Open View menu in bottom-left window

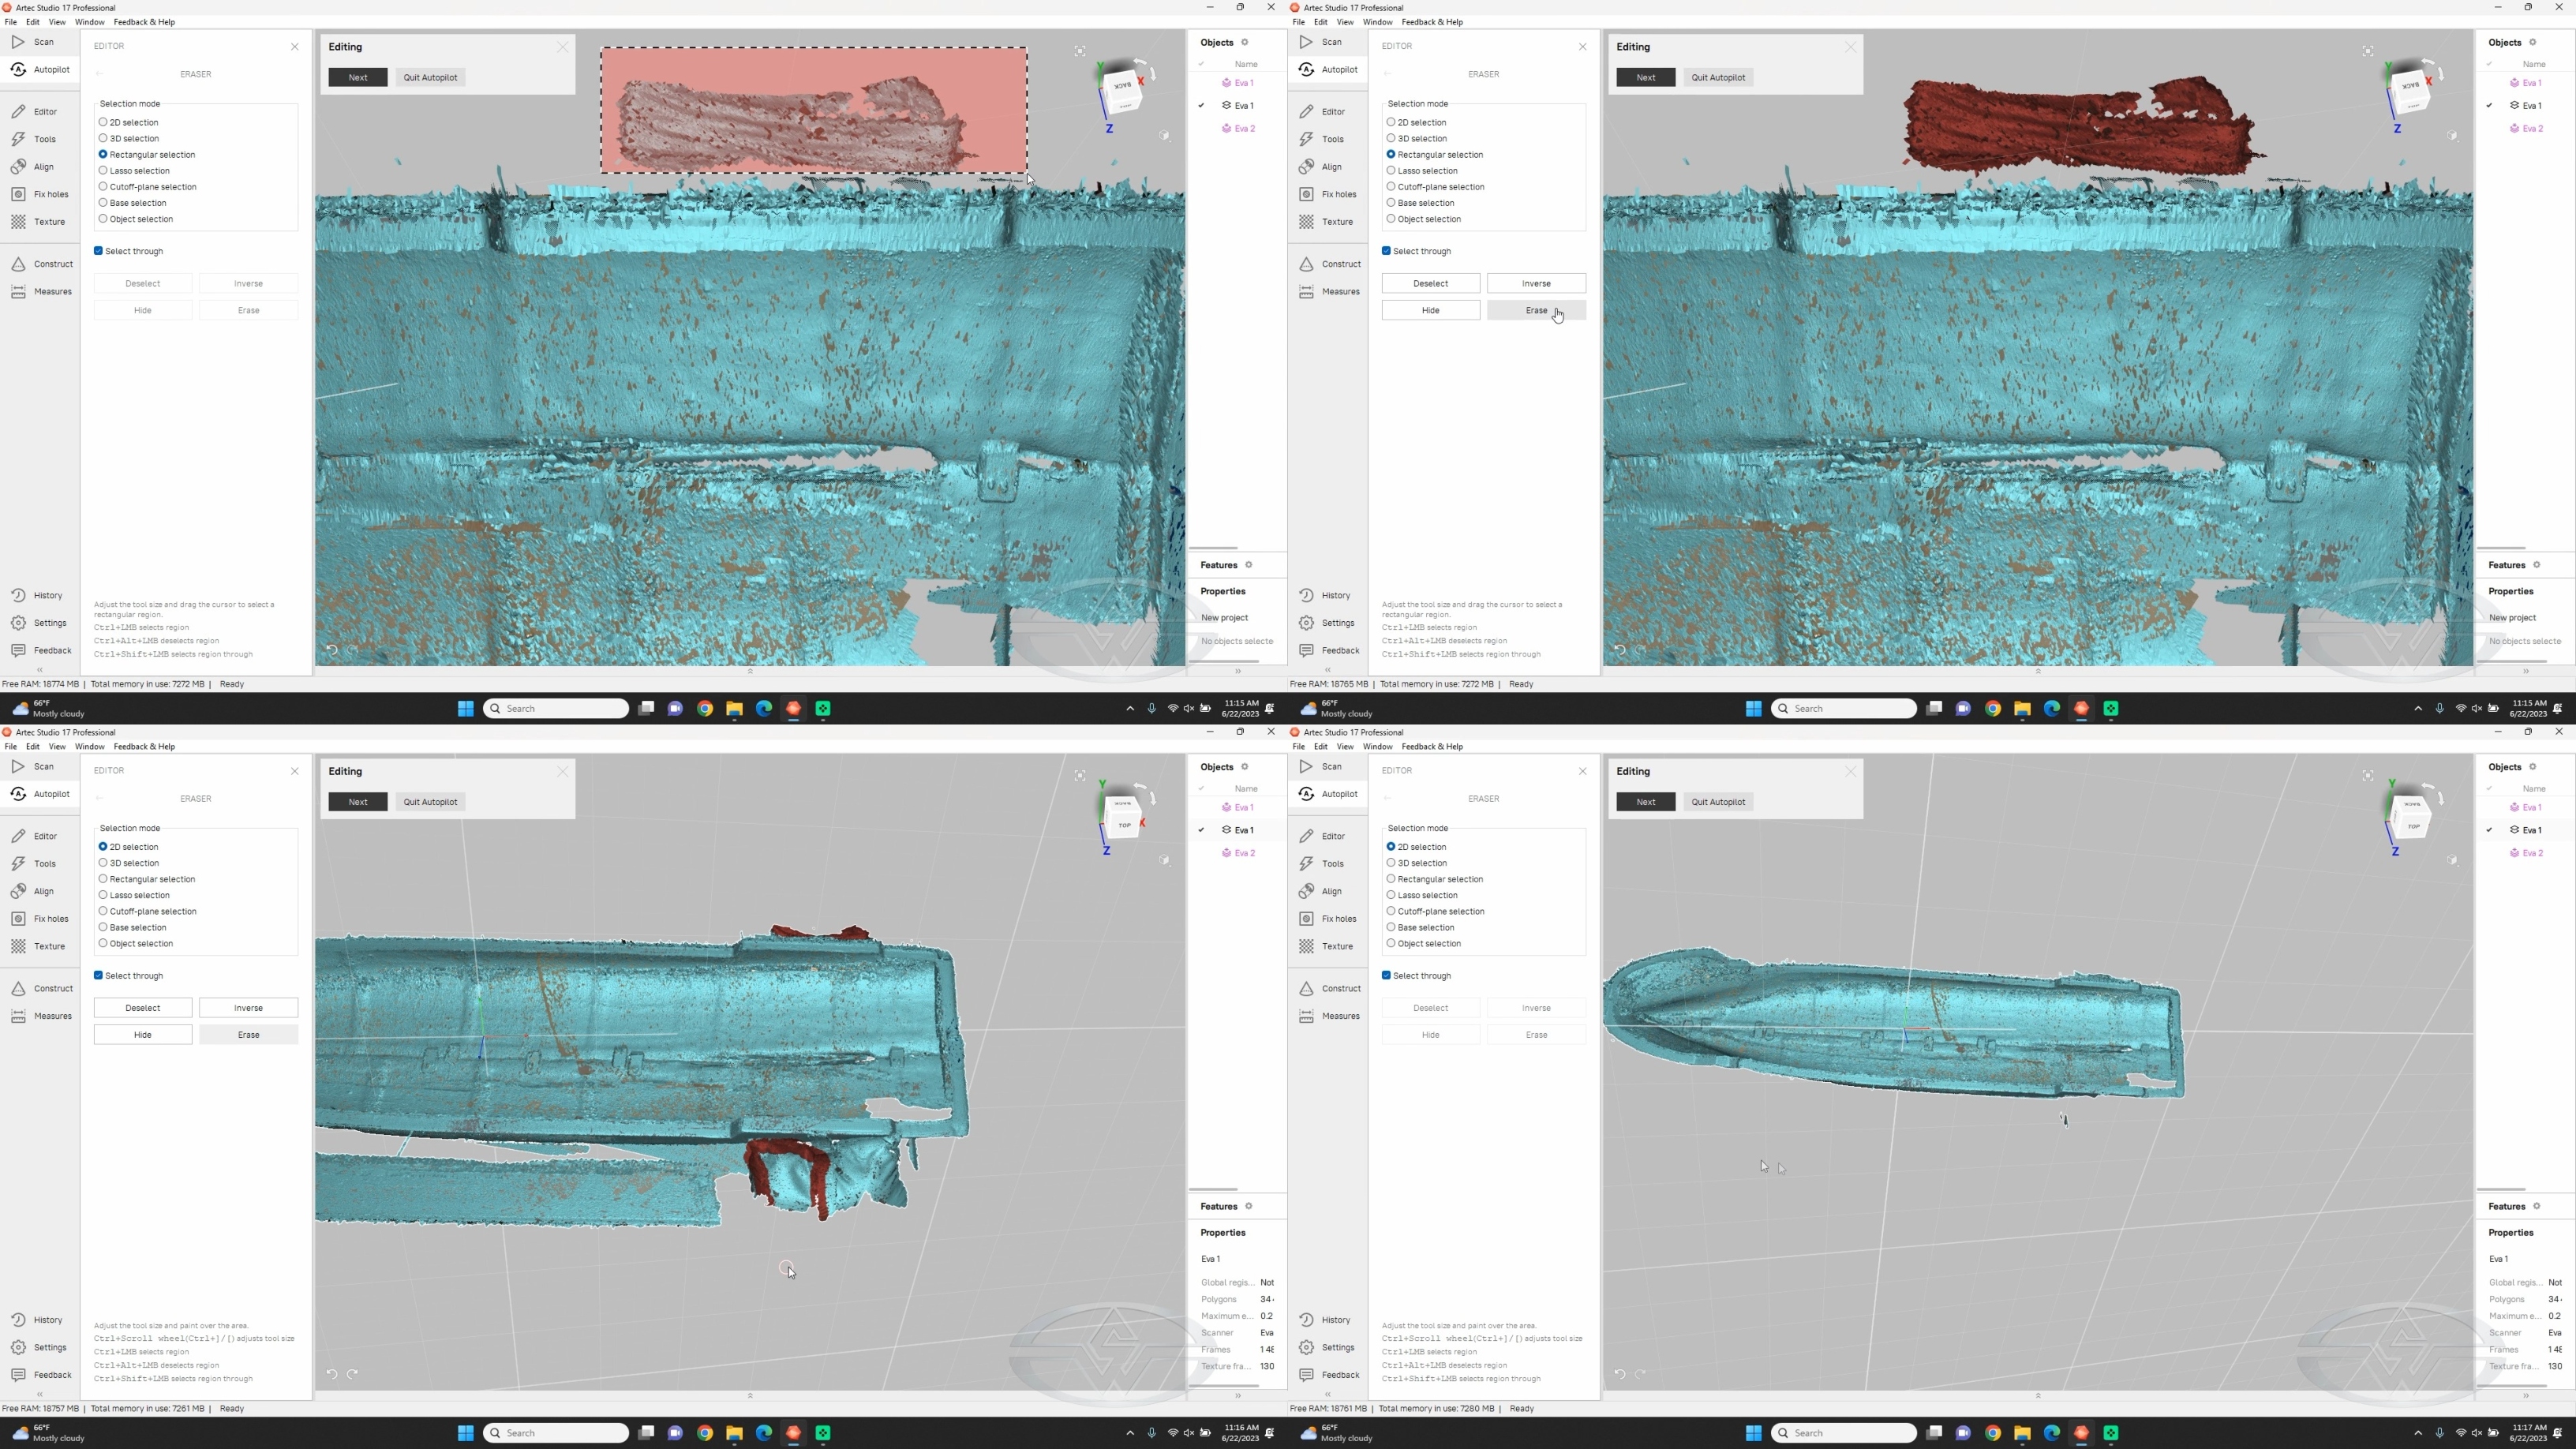[57, 746]
